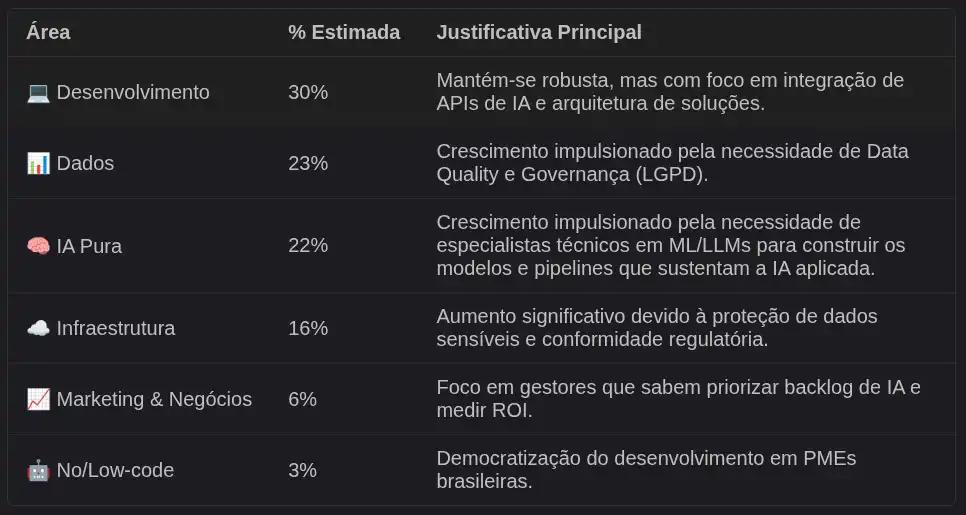Click the laptop emoji beside Desenvolvimento

click(38, 92)
